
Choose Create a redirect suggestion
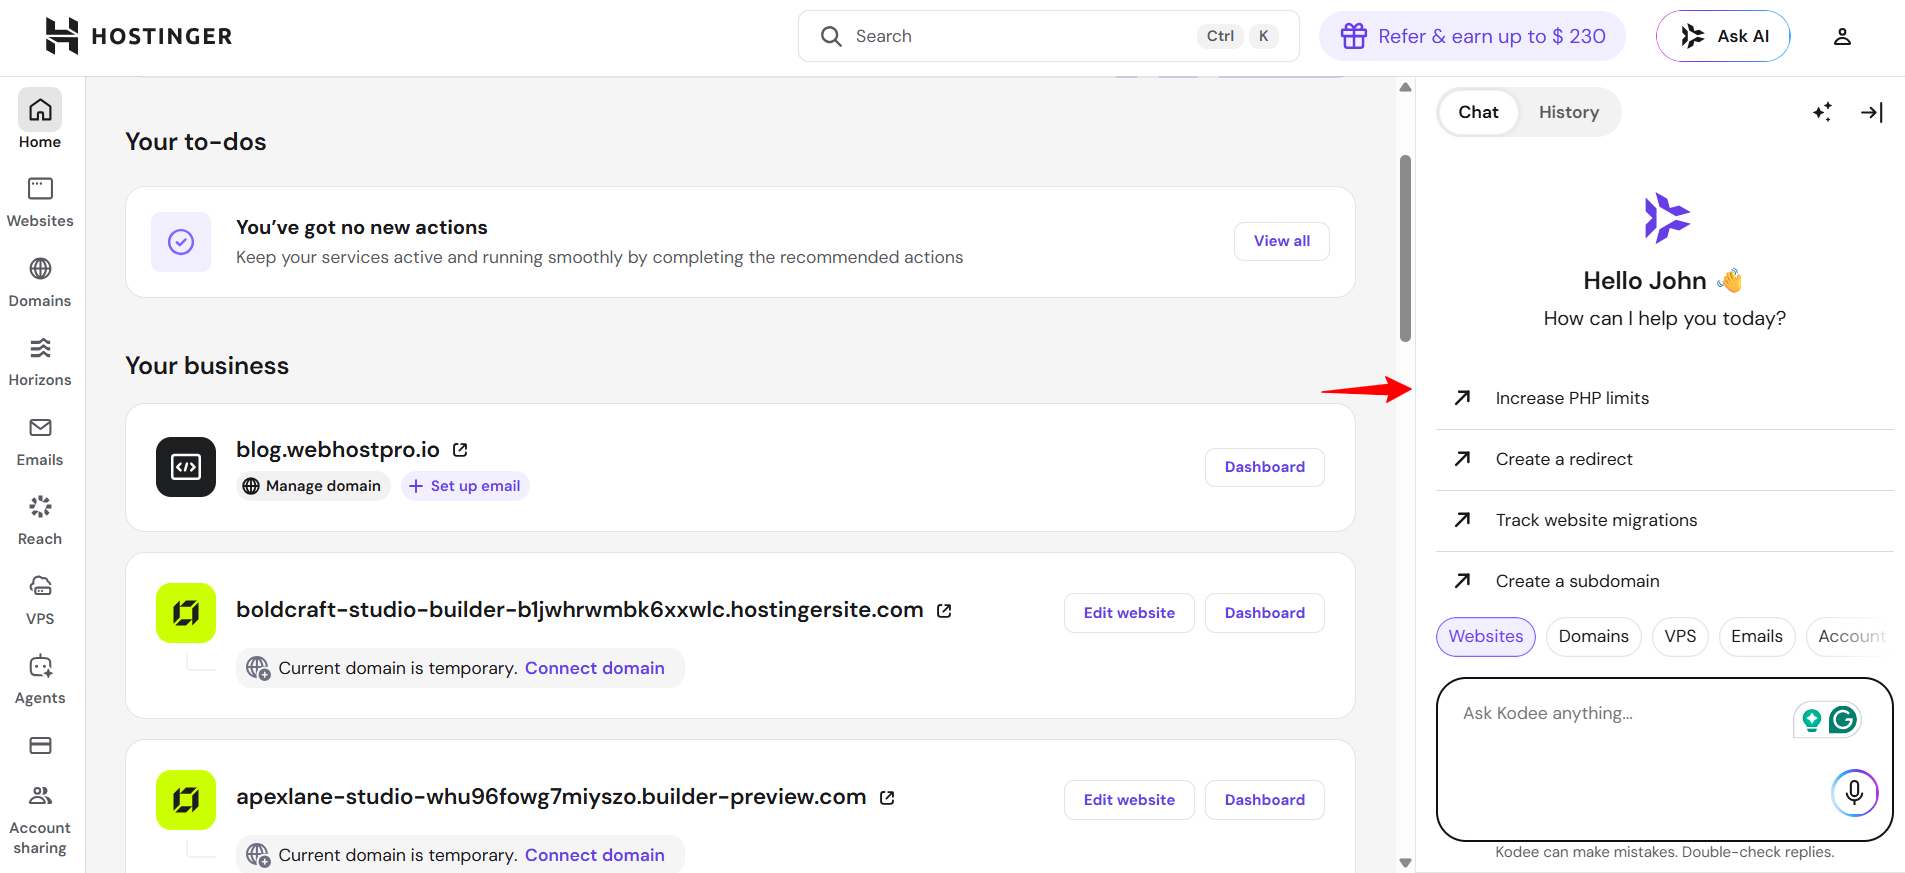1665,459
